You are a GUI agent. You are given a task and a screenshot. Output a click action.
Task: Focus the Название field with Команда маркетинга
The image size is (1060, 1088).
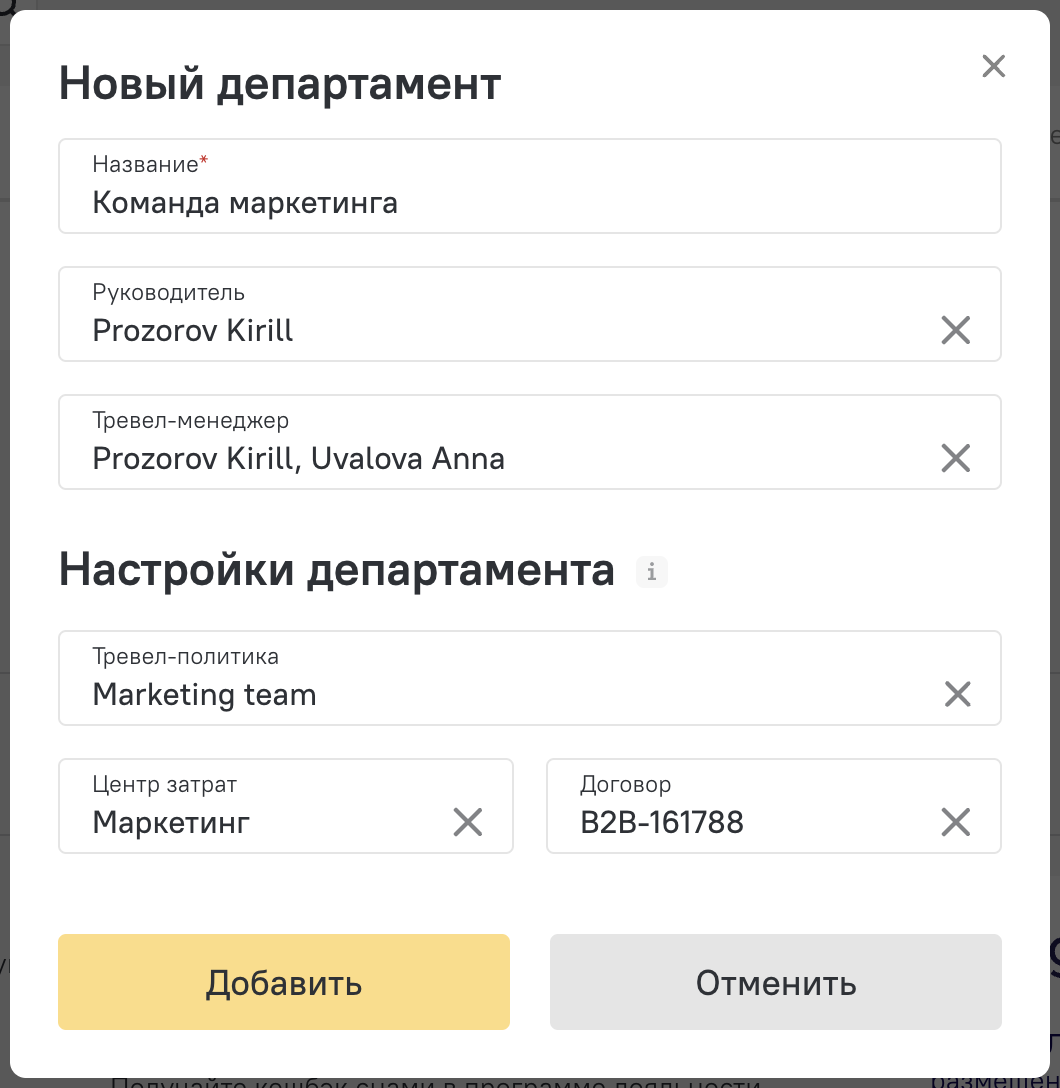[529, 186]
